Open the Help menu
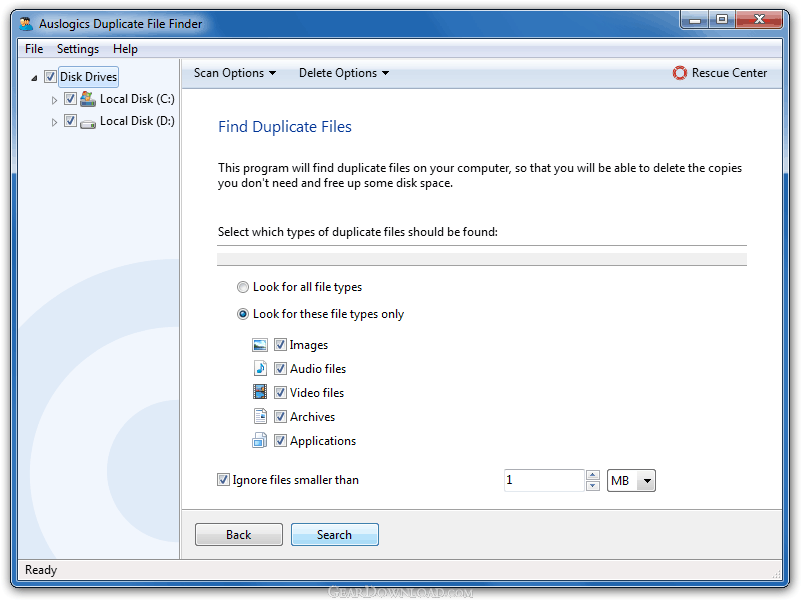802x601 pixels. coord(125,49)
